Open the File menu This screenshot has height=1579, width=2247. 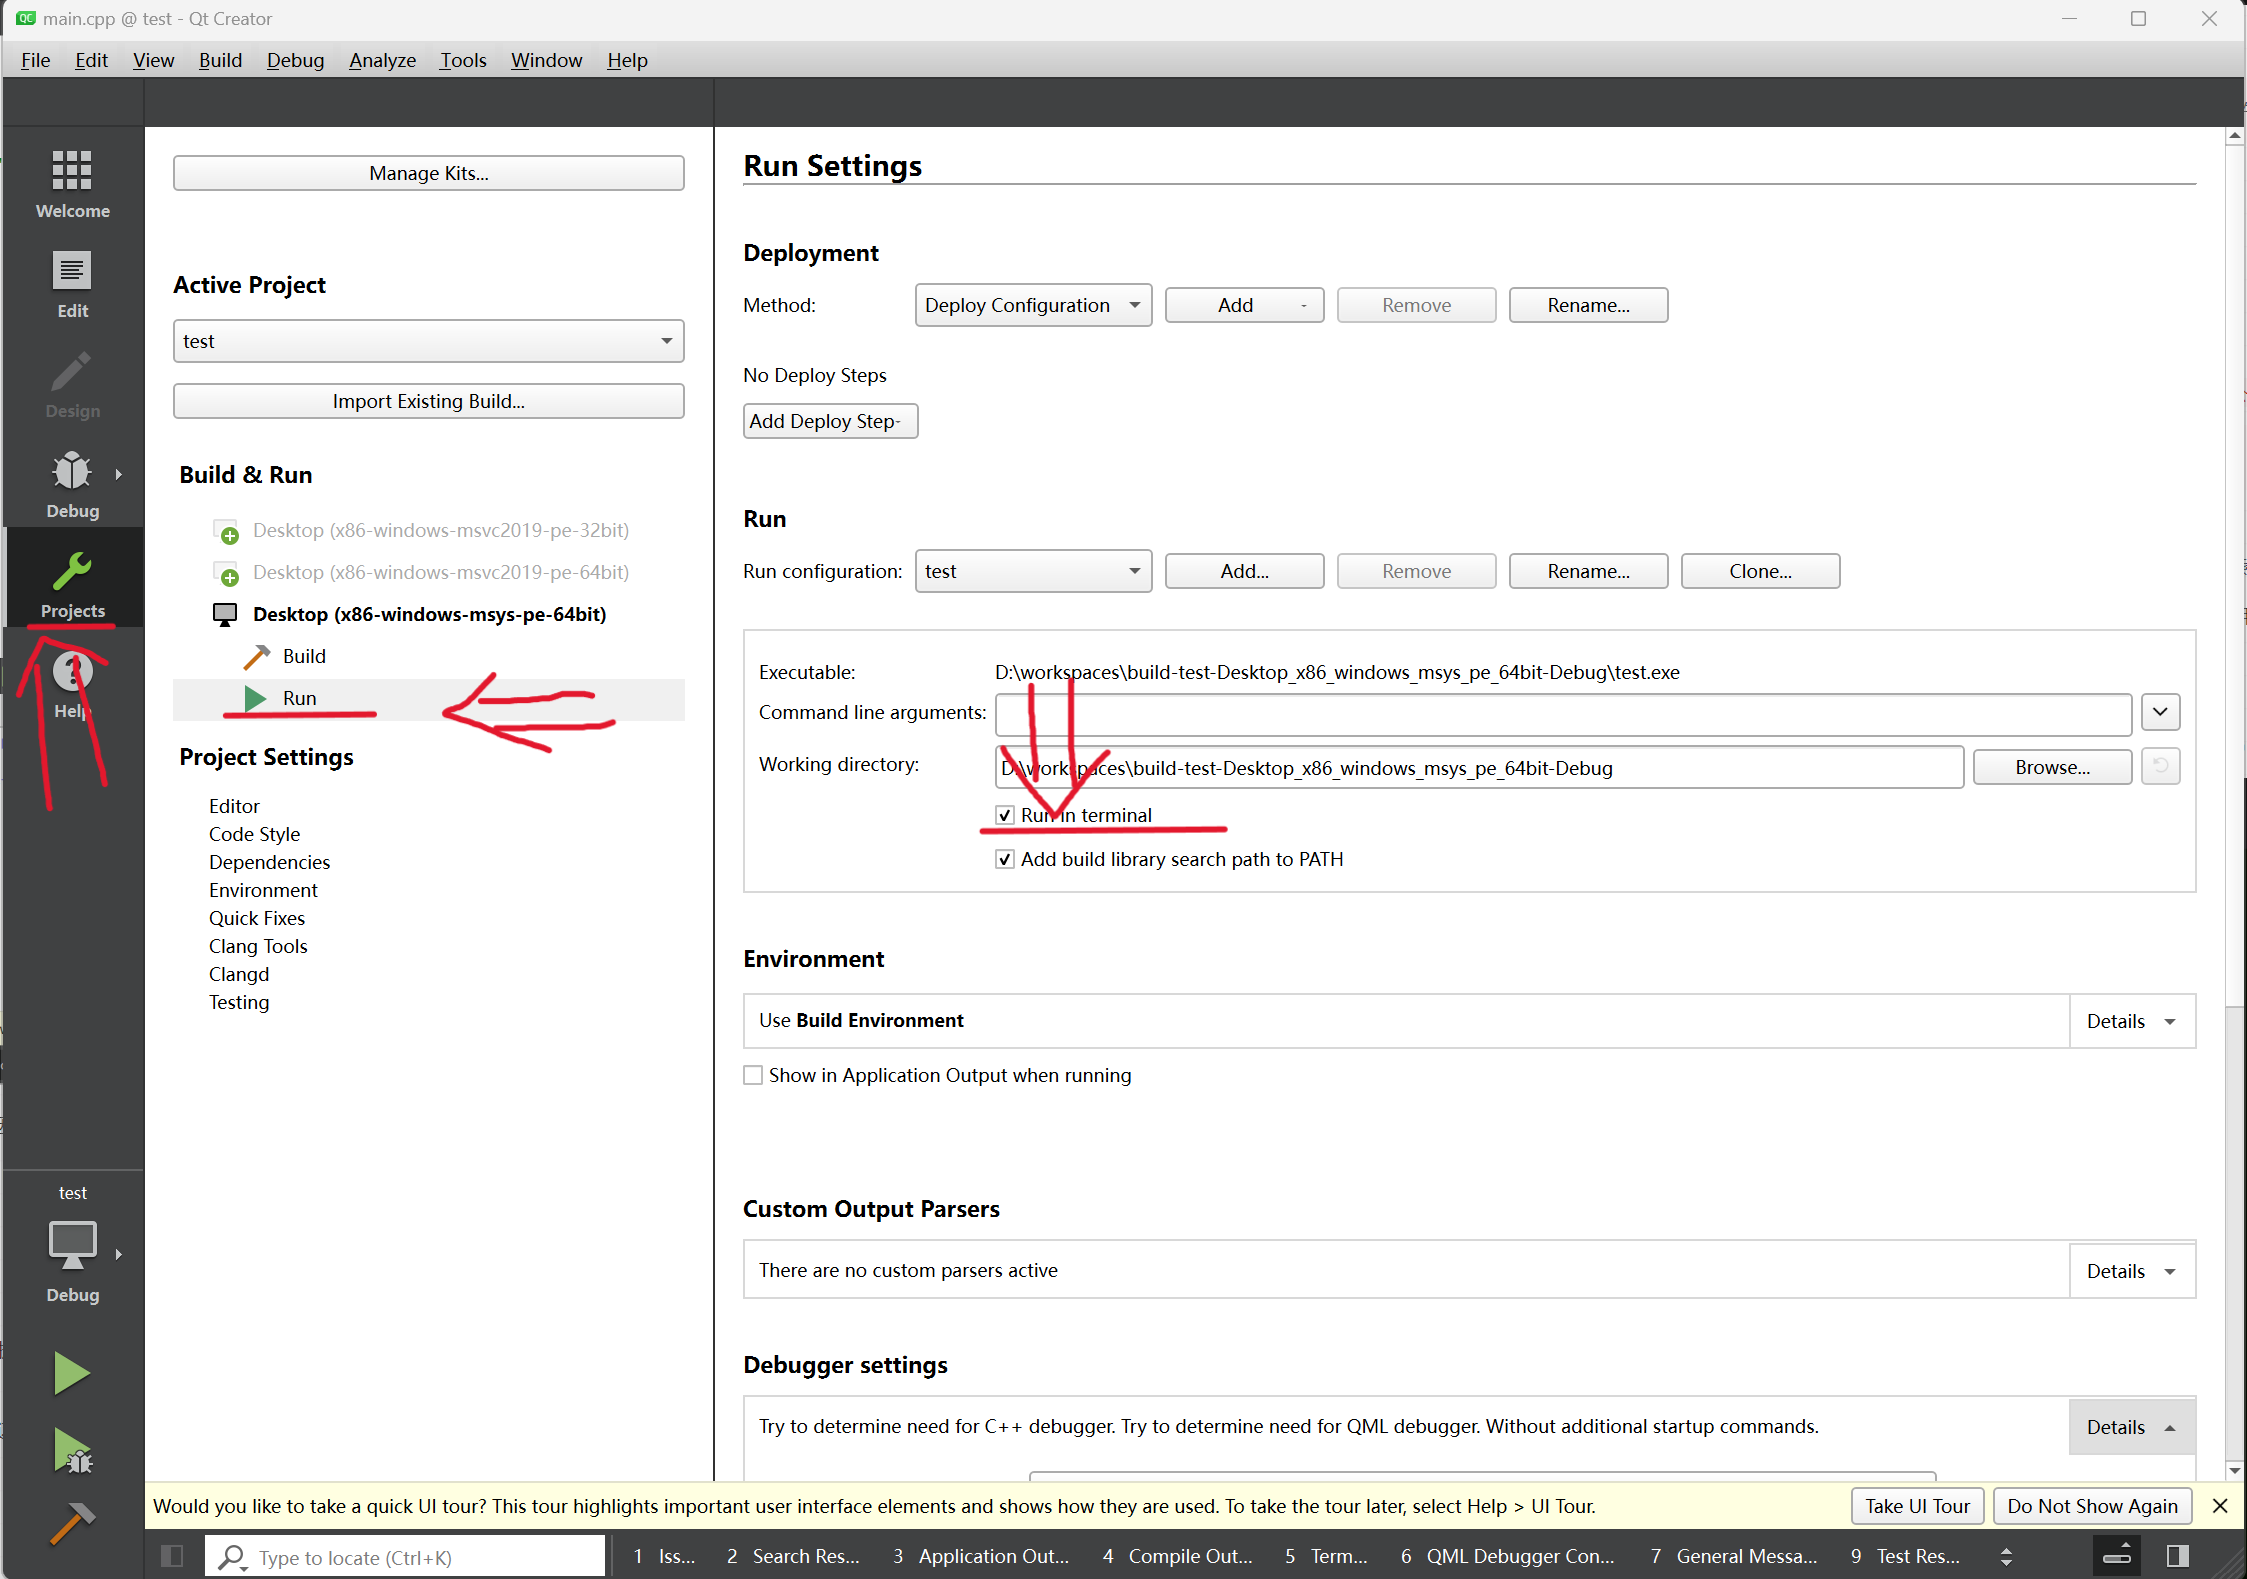point(35,60)
